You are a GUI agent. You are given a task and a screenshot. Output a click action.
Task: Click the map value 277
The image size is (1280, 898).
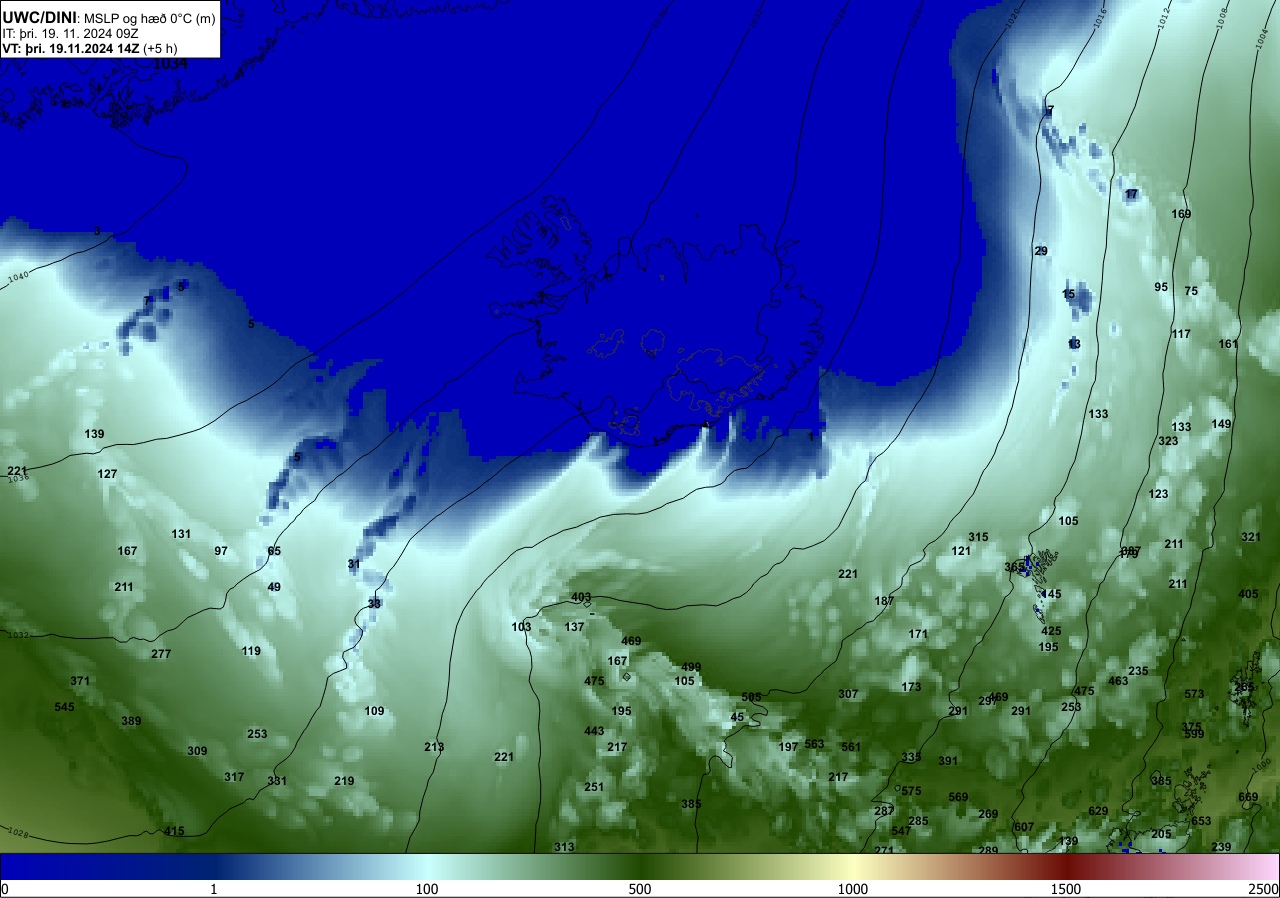coord(161,654)
